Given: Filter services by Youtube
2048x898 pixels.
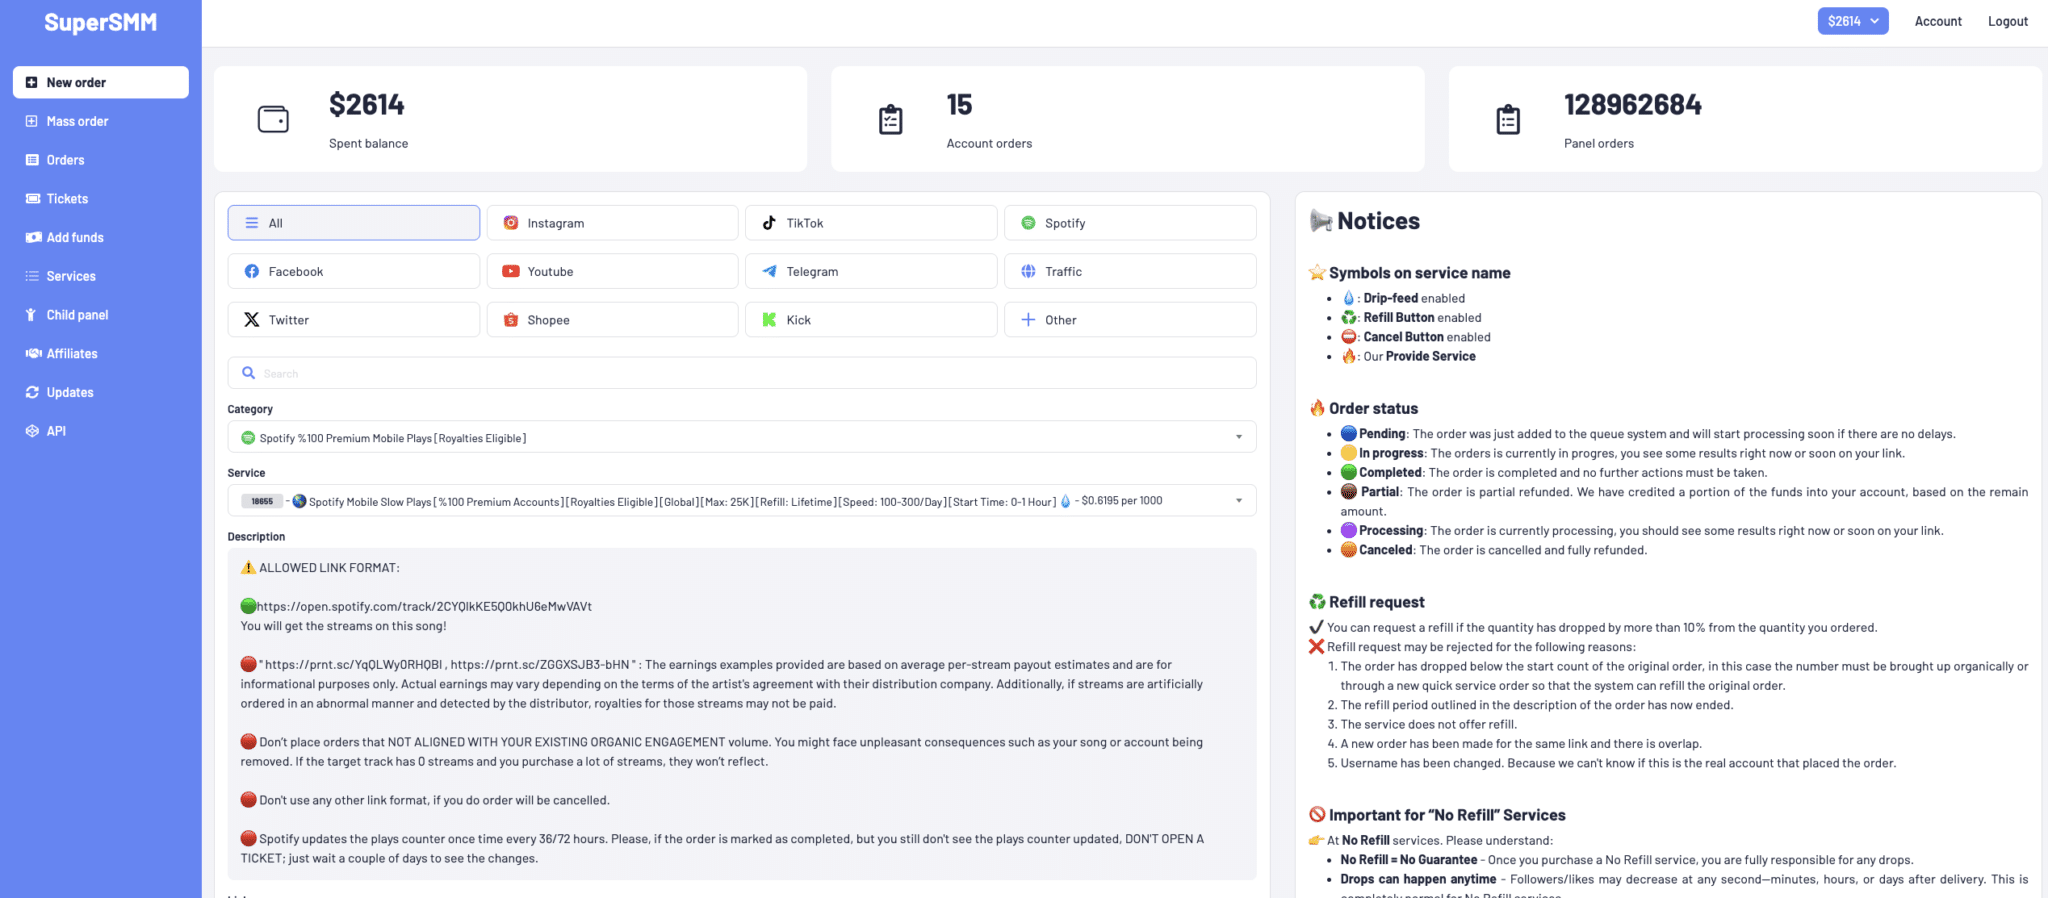Looking at the screenshot, I should [612, 271].
